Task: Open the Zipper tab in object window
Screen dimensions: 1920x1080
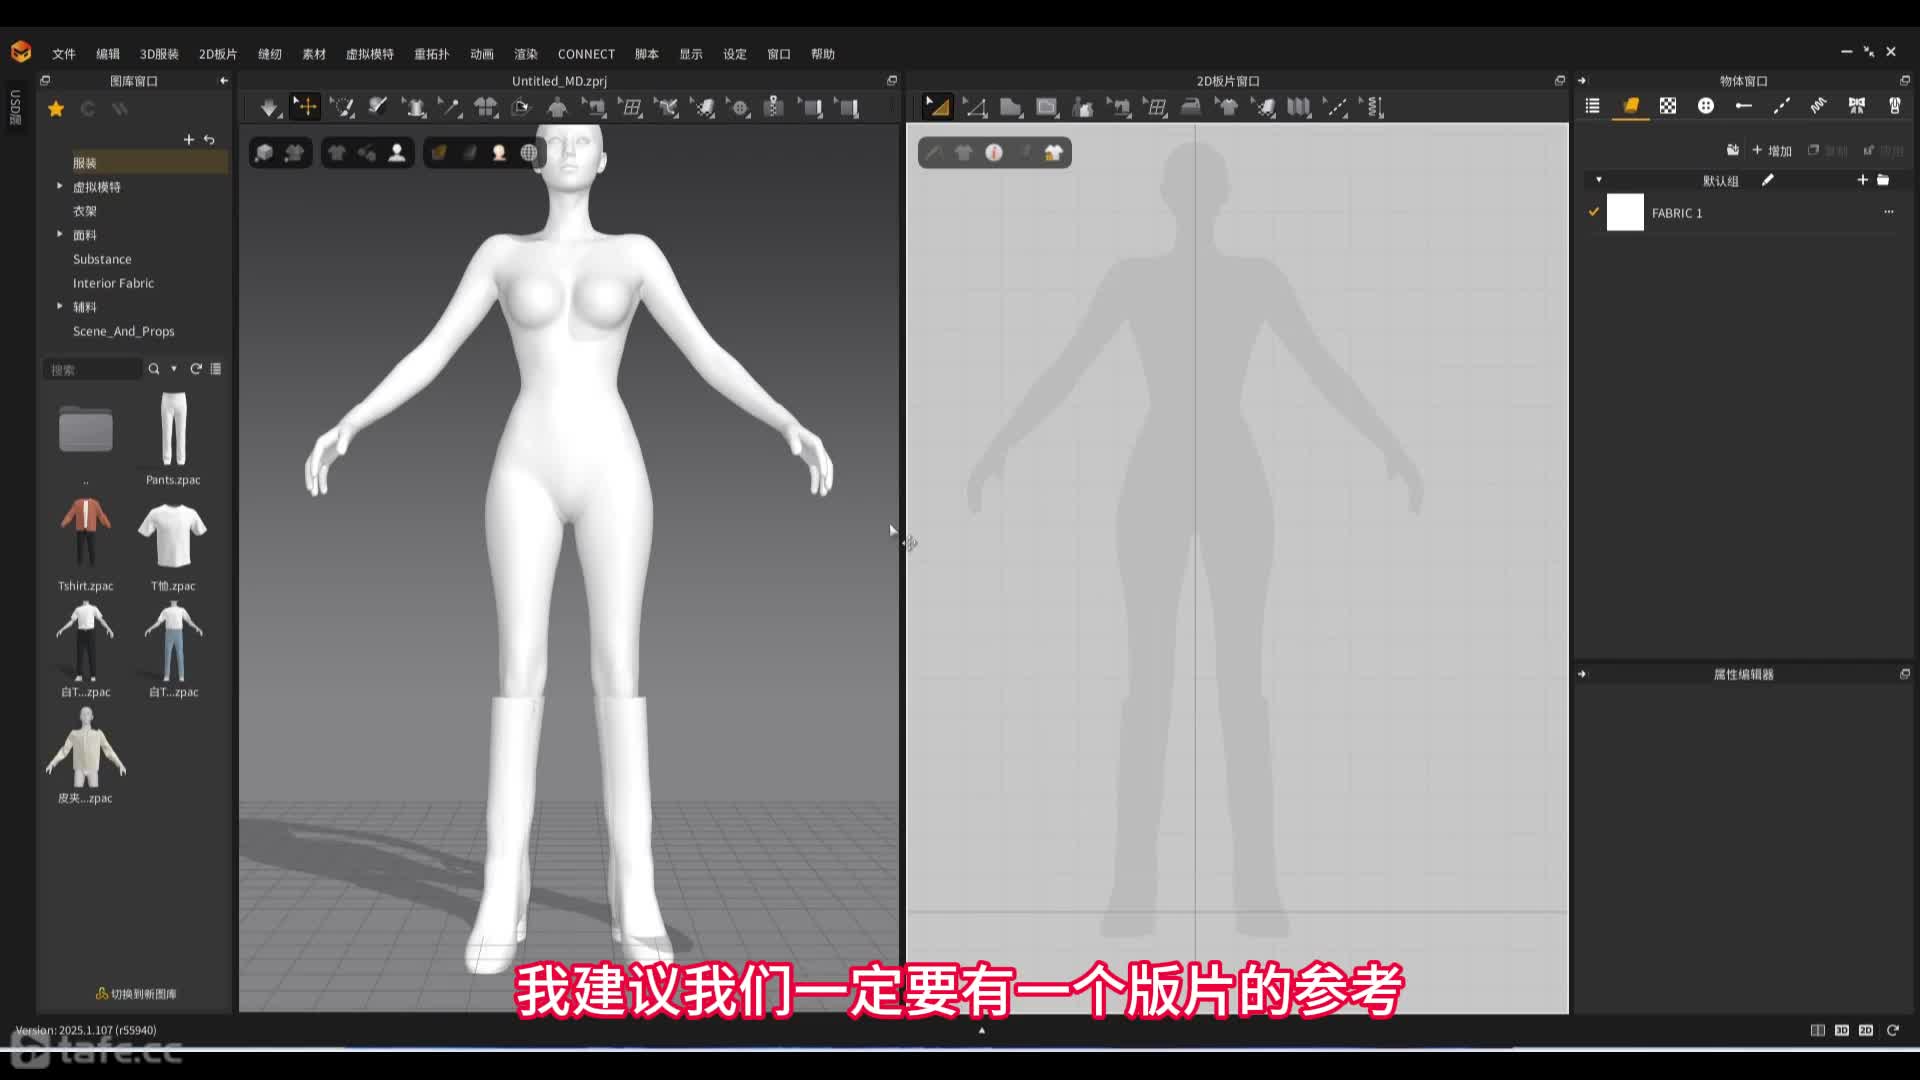Action: click(x=1894, y=106)
